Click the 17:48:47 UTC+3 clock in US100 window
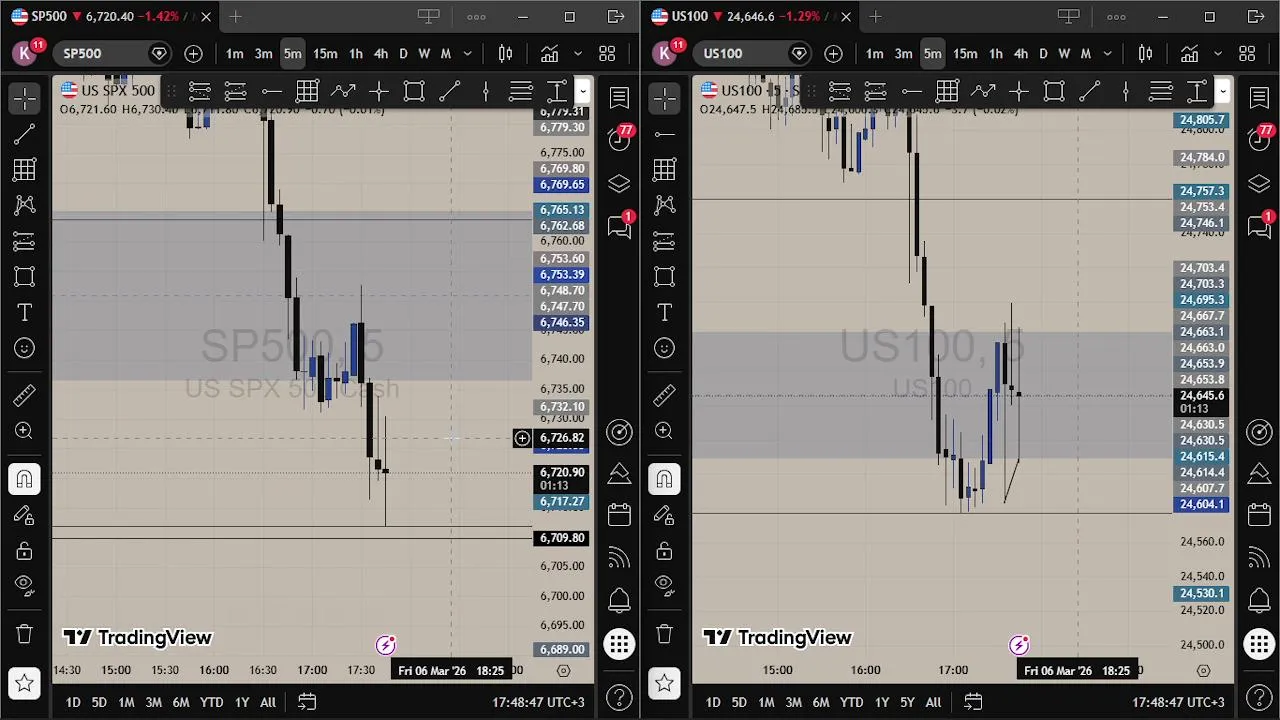 pyautogui.click(x=1178, y=702)
